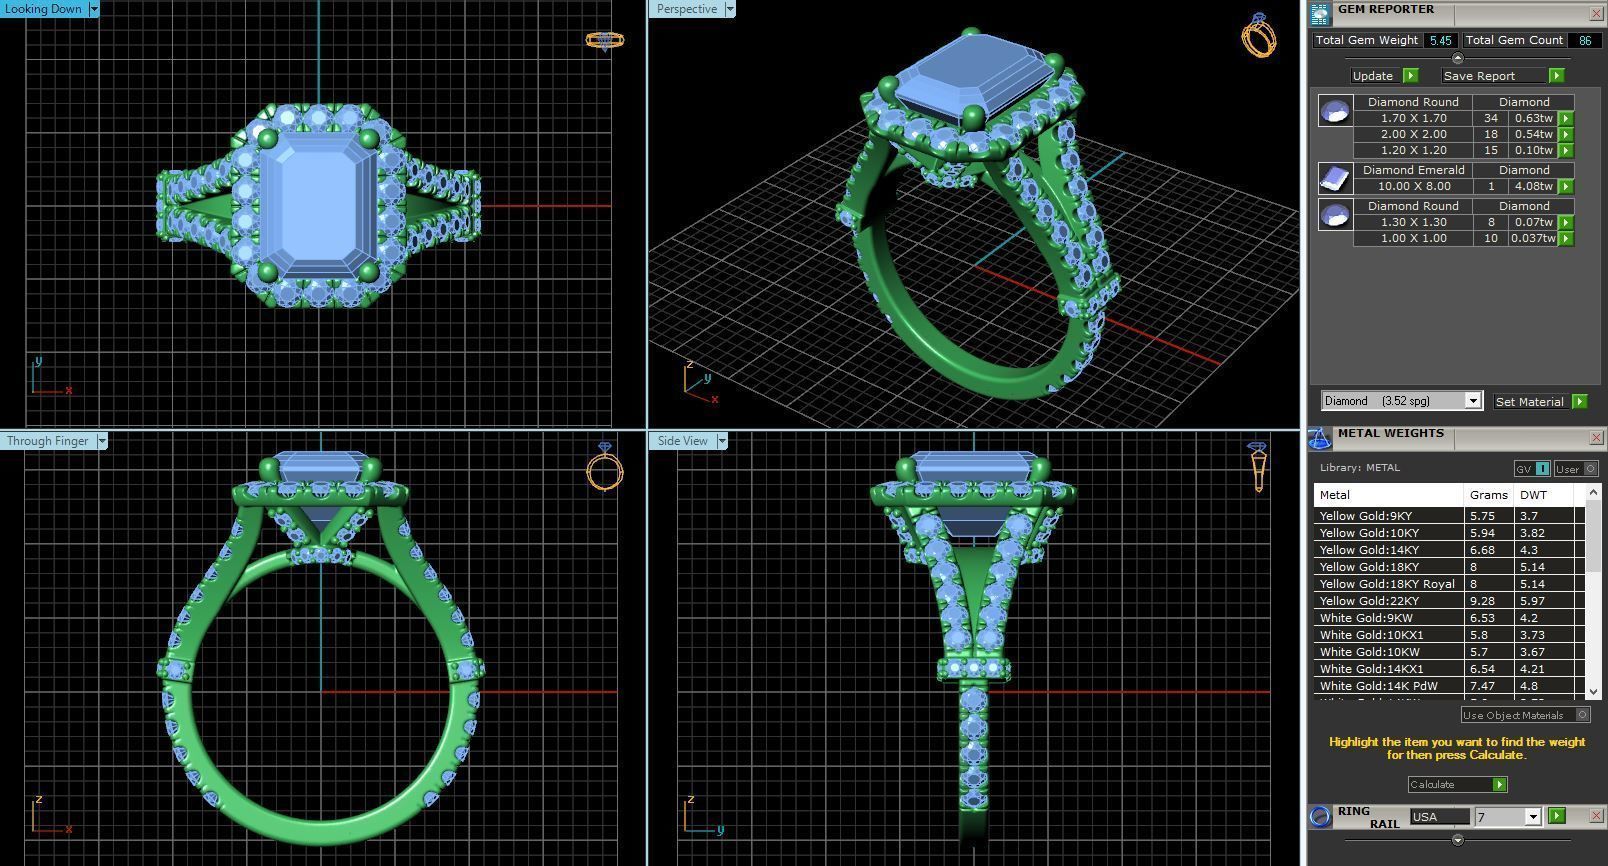The image size is (1608, 866).
Task: Select the Yellow Gold:22KY row
Action: pyautogui.click(x=1449, y=601)
